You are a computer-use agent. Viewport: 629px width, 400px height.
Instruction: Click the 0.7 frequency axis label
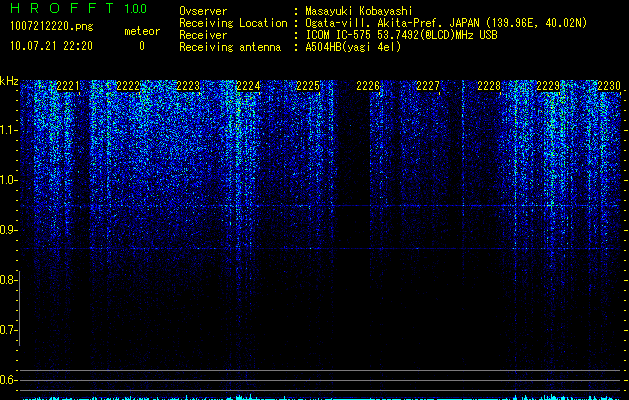click(8, 330)
